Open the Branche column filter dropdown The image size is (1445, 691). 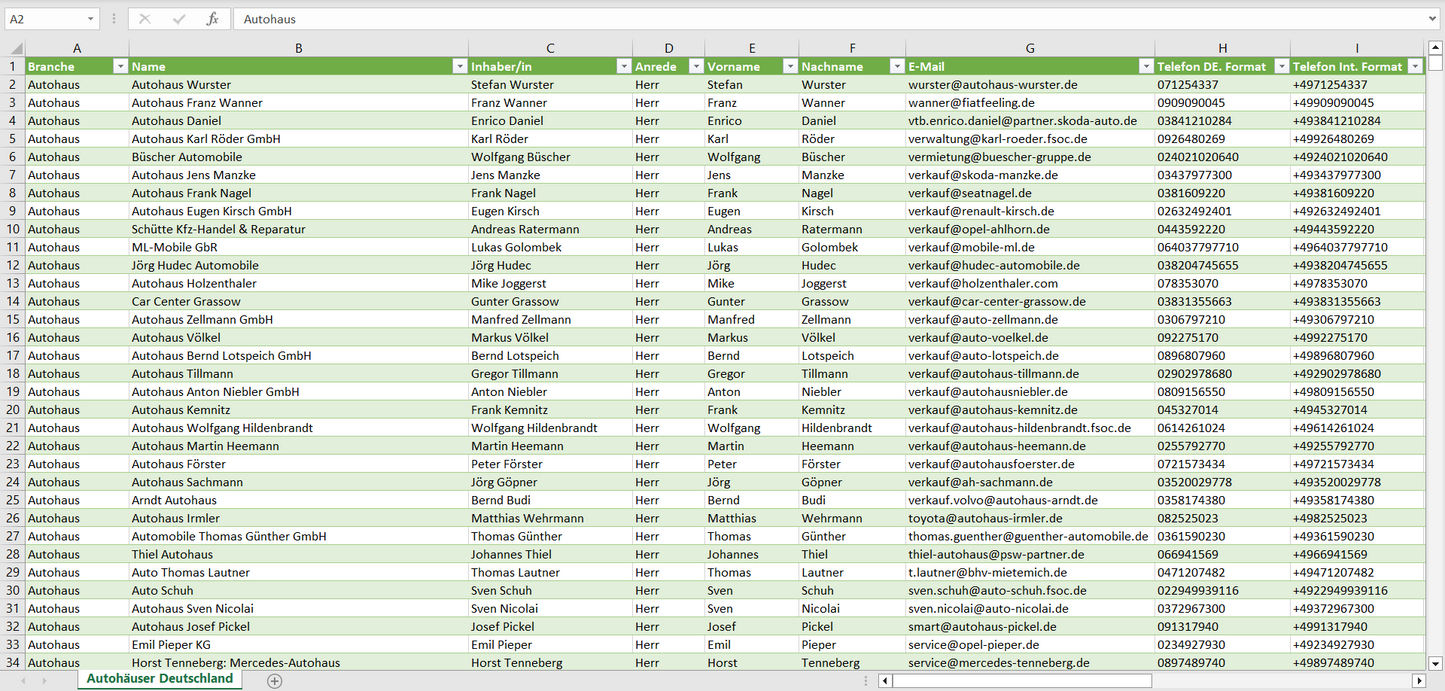tap(120, 66)
